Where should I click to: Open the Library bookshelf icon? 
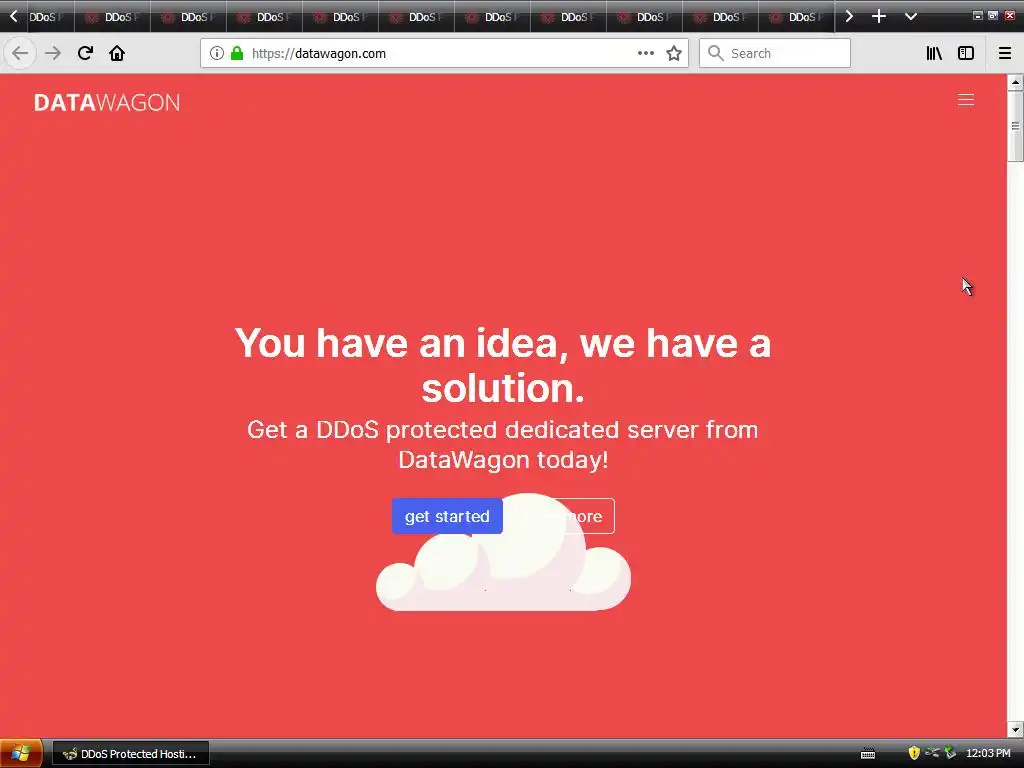point(934,53)
